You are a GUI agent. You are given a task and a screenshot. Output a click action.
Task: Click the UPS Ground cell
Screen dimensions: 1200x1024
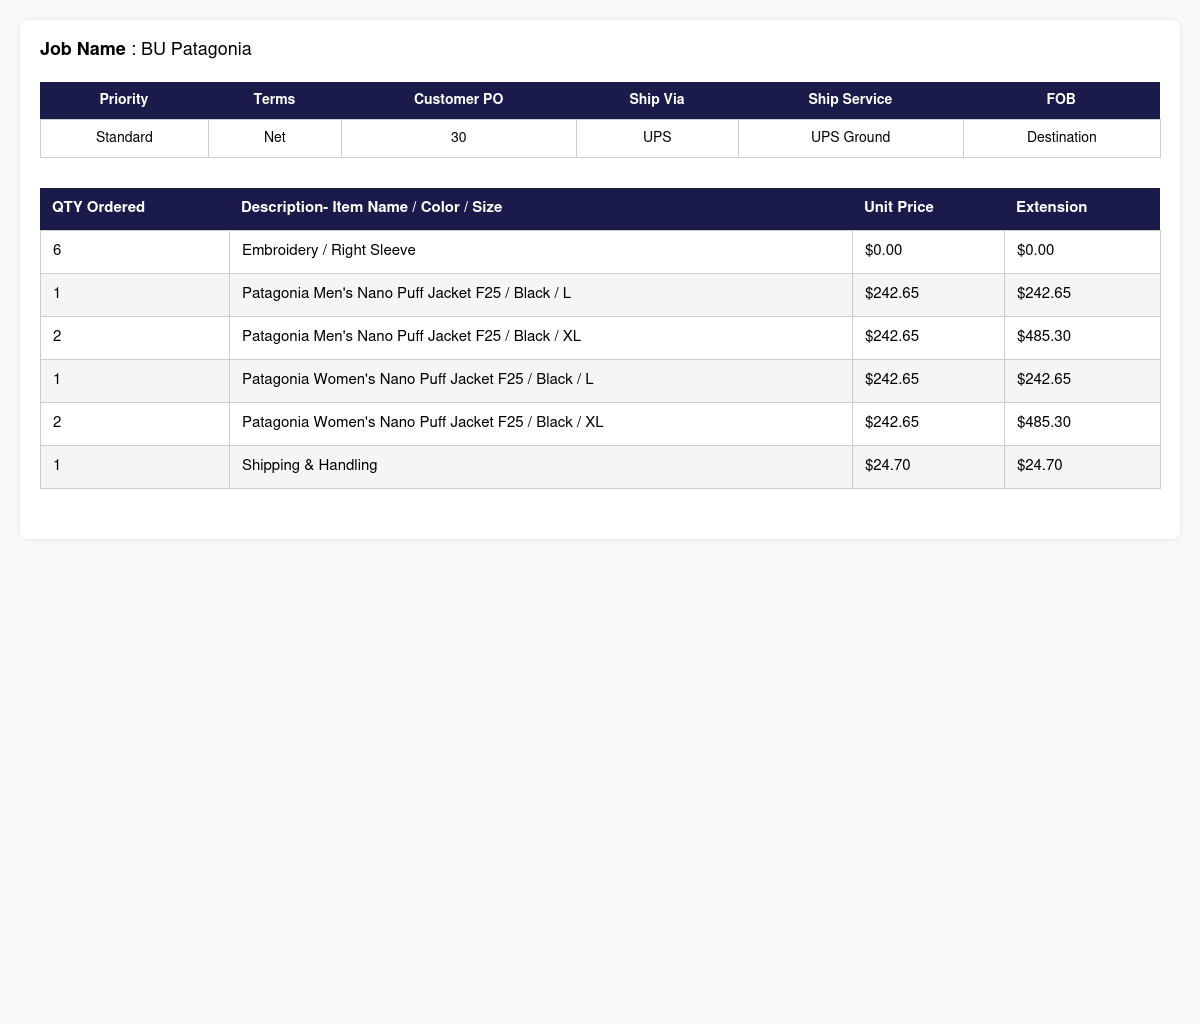pos(850,138)
